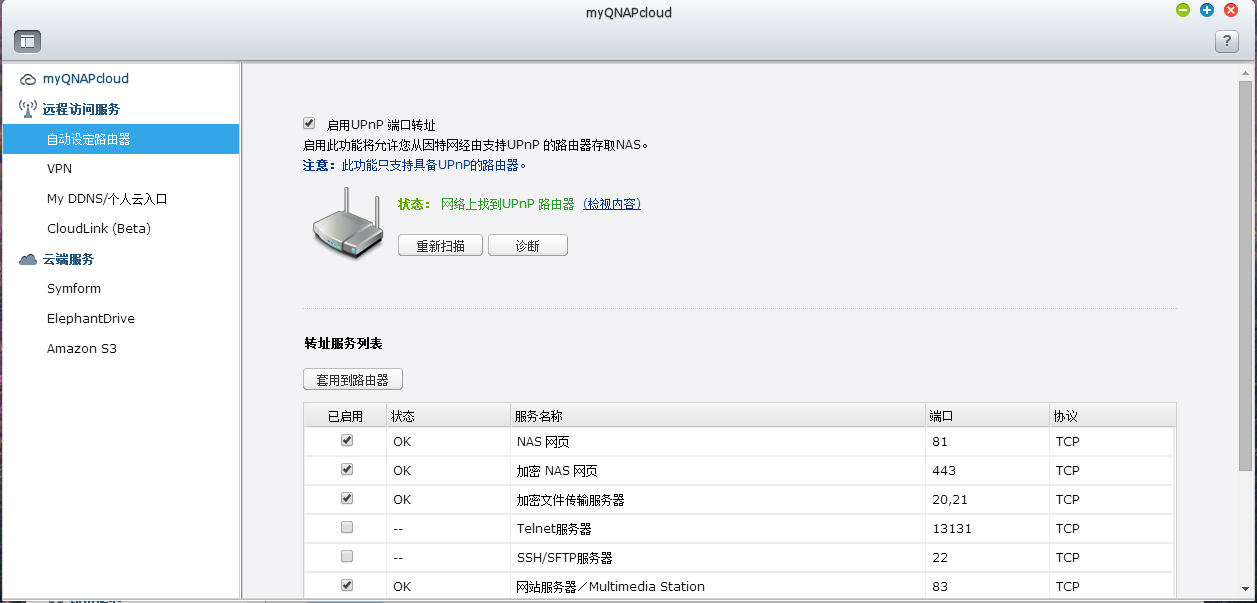Image resolution: width=1257 pixels, height=603 pixels.
Task: Click the NAS 网页 service name
Action: coord(543,441)
